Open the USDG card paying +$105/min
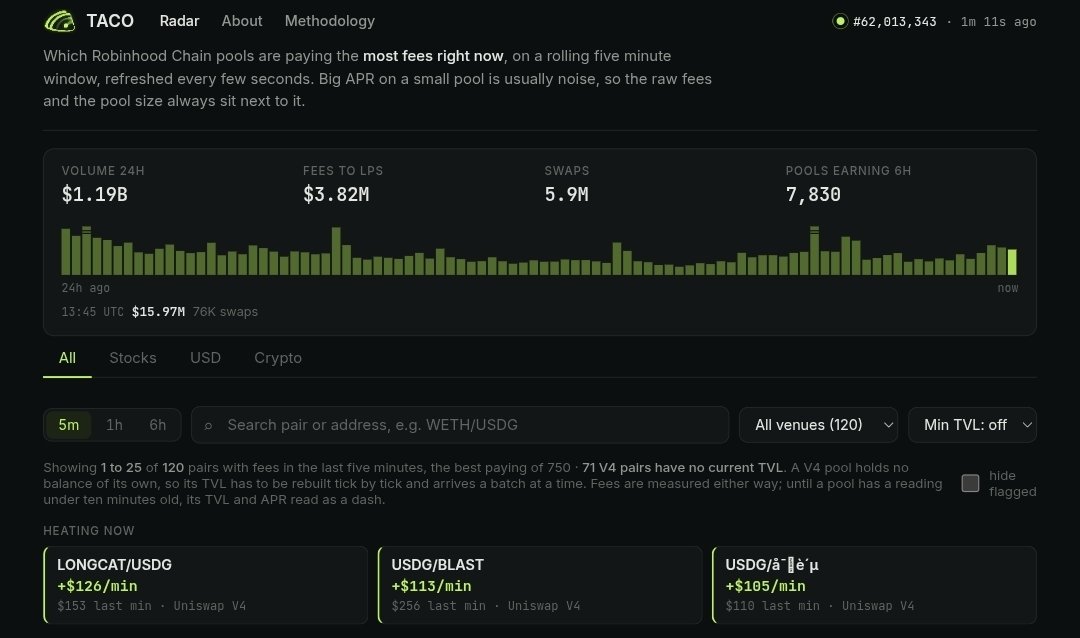 pos(874,585)
